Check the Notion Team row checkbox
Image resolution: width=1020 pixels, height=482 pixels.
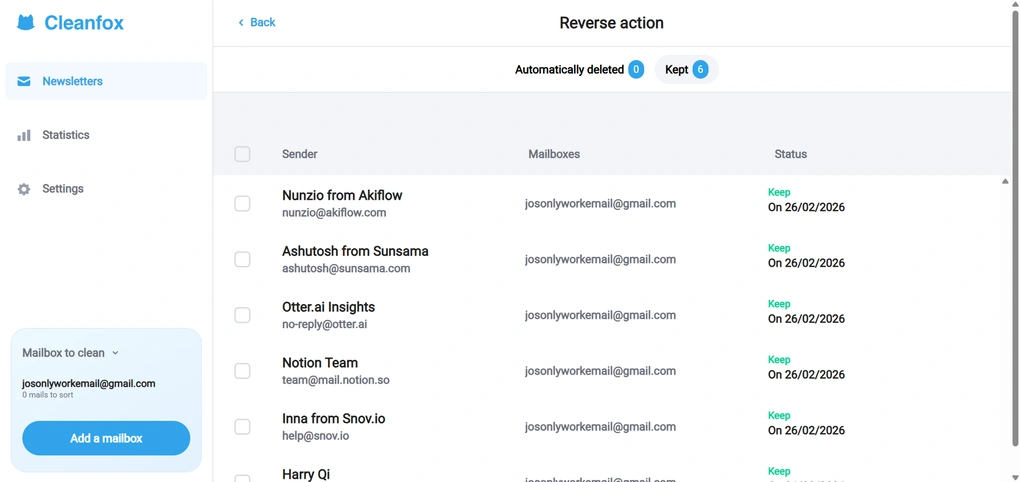click(242, 371)
